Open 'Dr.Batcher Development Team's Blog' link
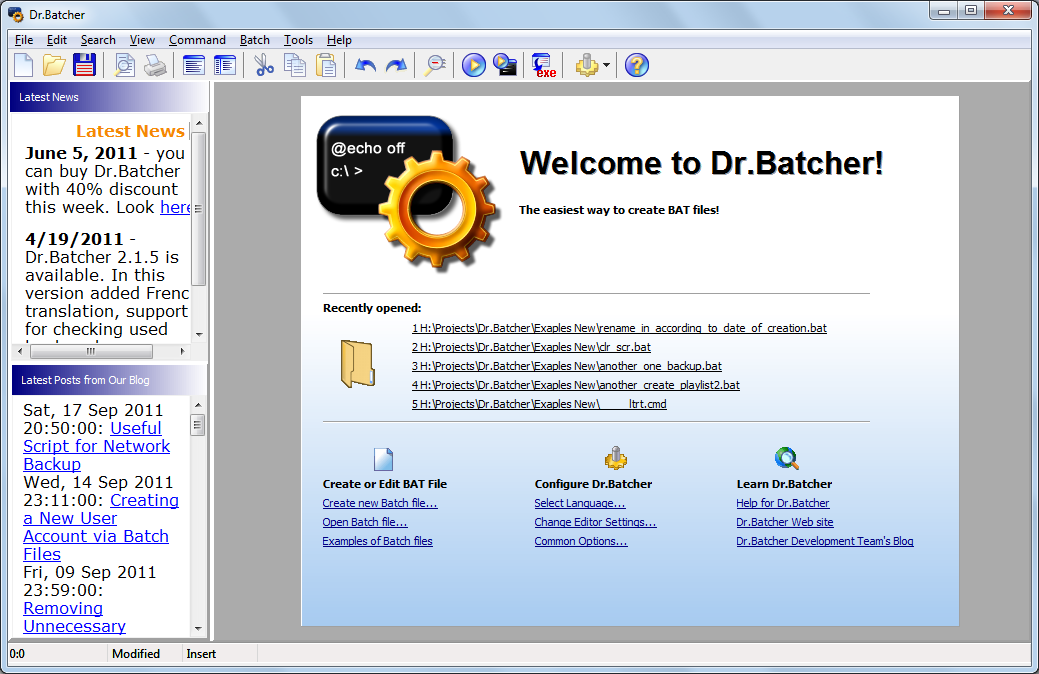 pos(824,541)
